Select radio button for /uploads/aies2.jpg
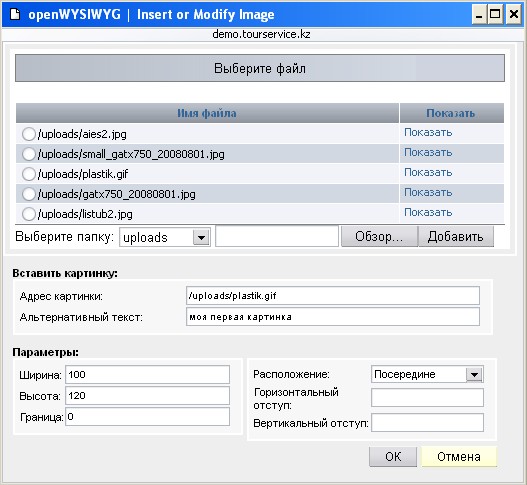Screen dimensions: 527x485 pos(29,134)
